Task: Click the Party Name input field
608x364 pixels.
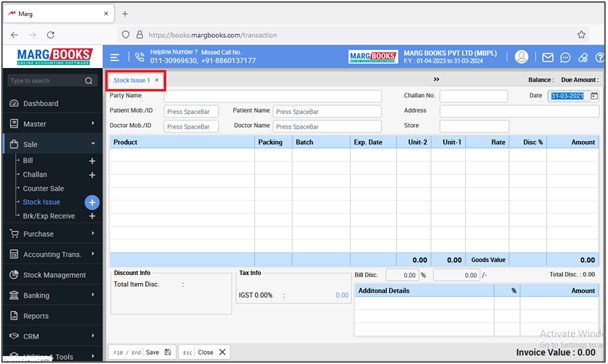Action: [x=273, y=96]
